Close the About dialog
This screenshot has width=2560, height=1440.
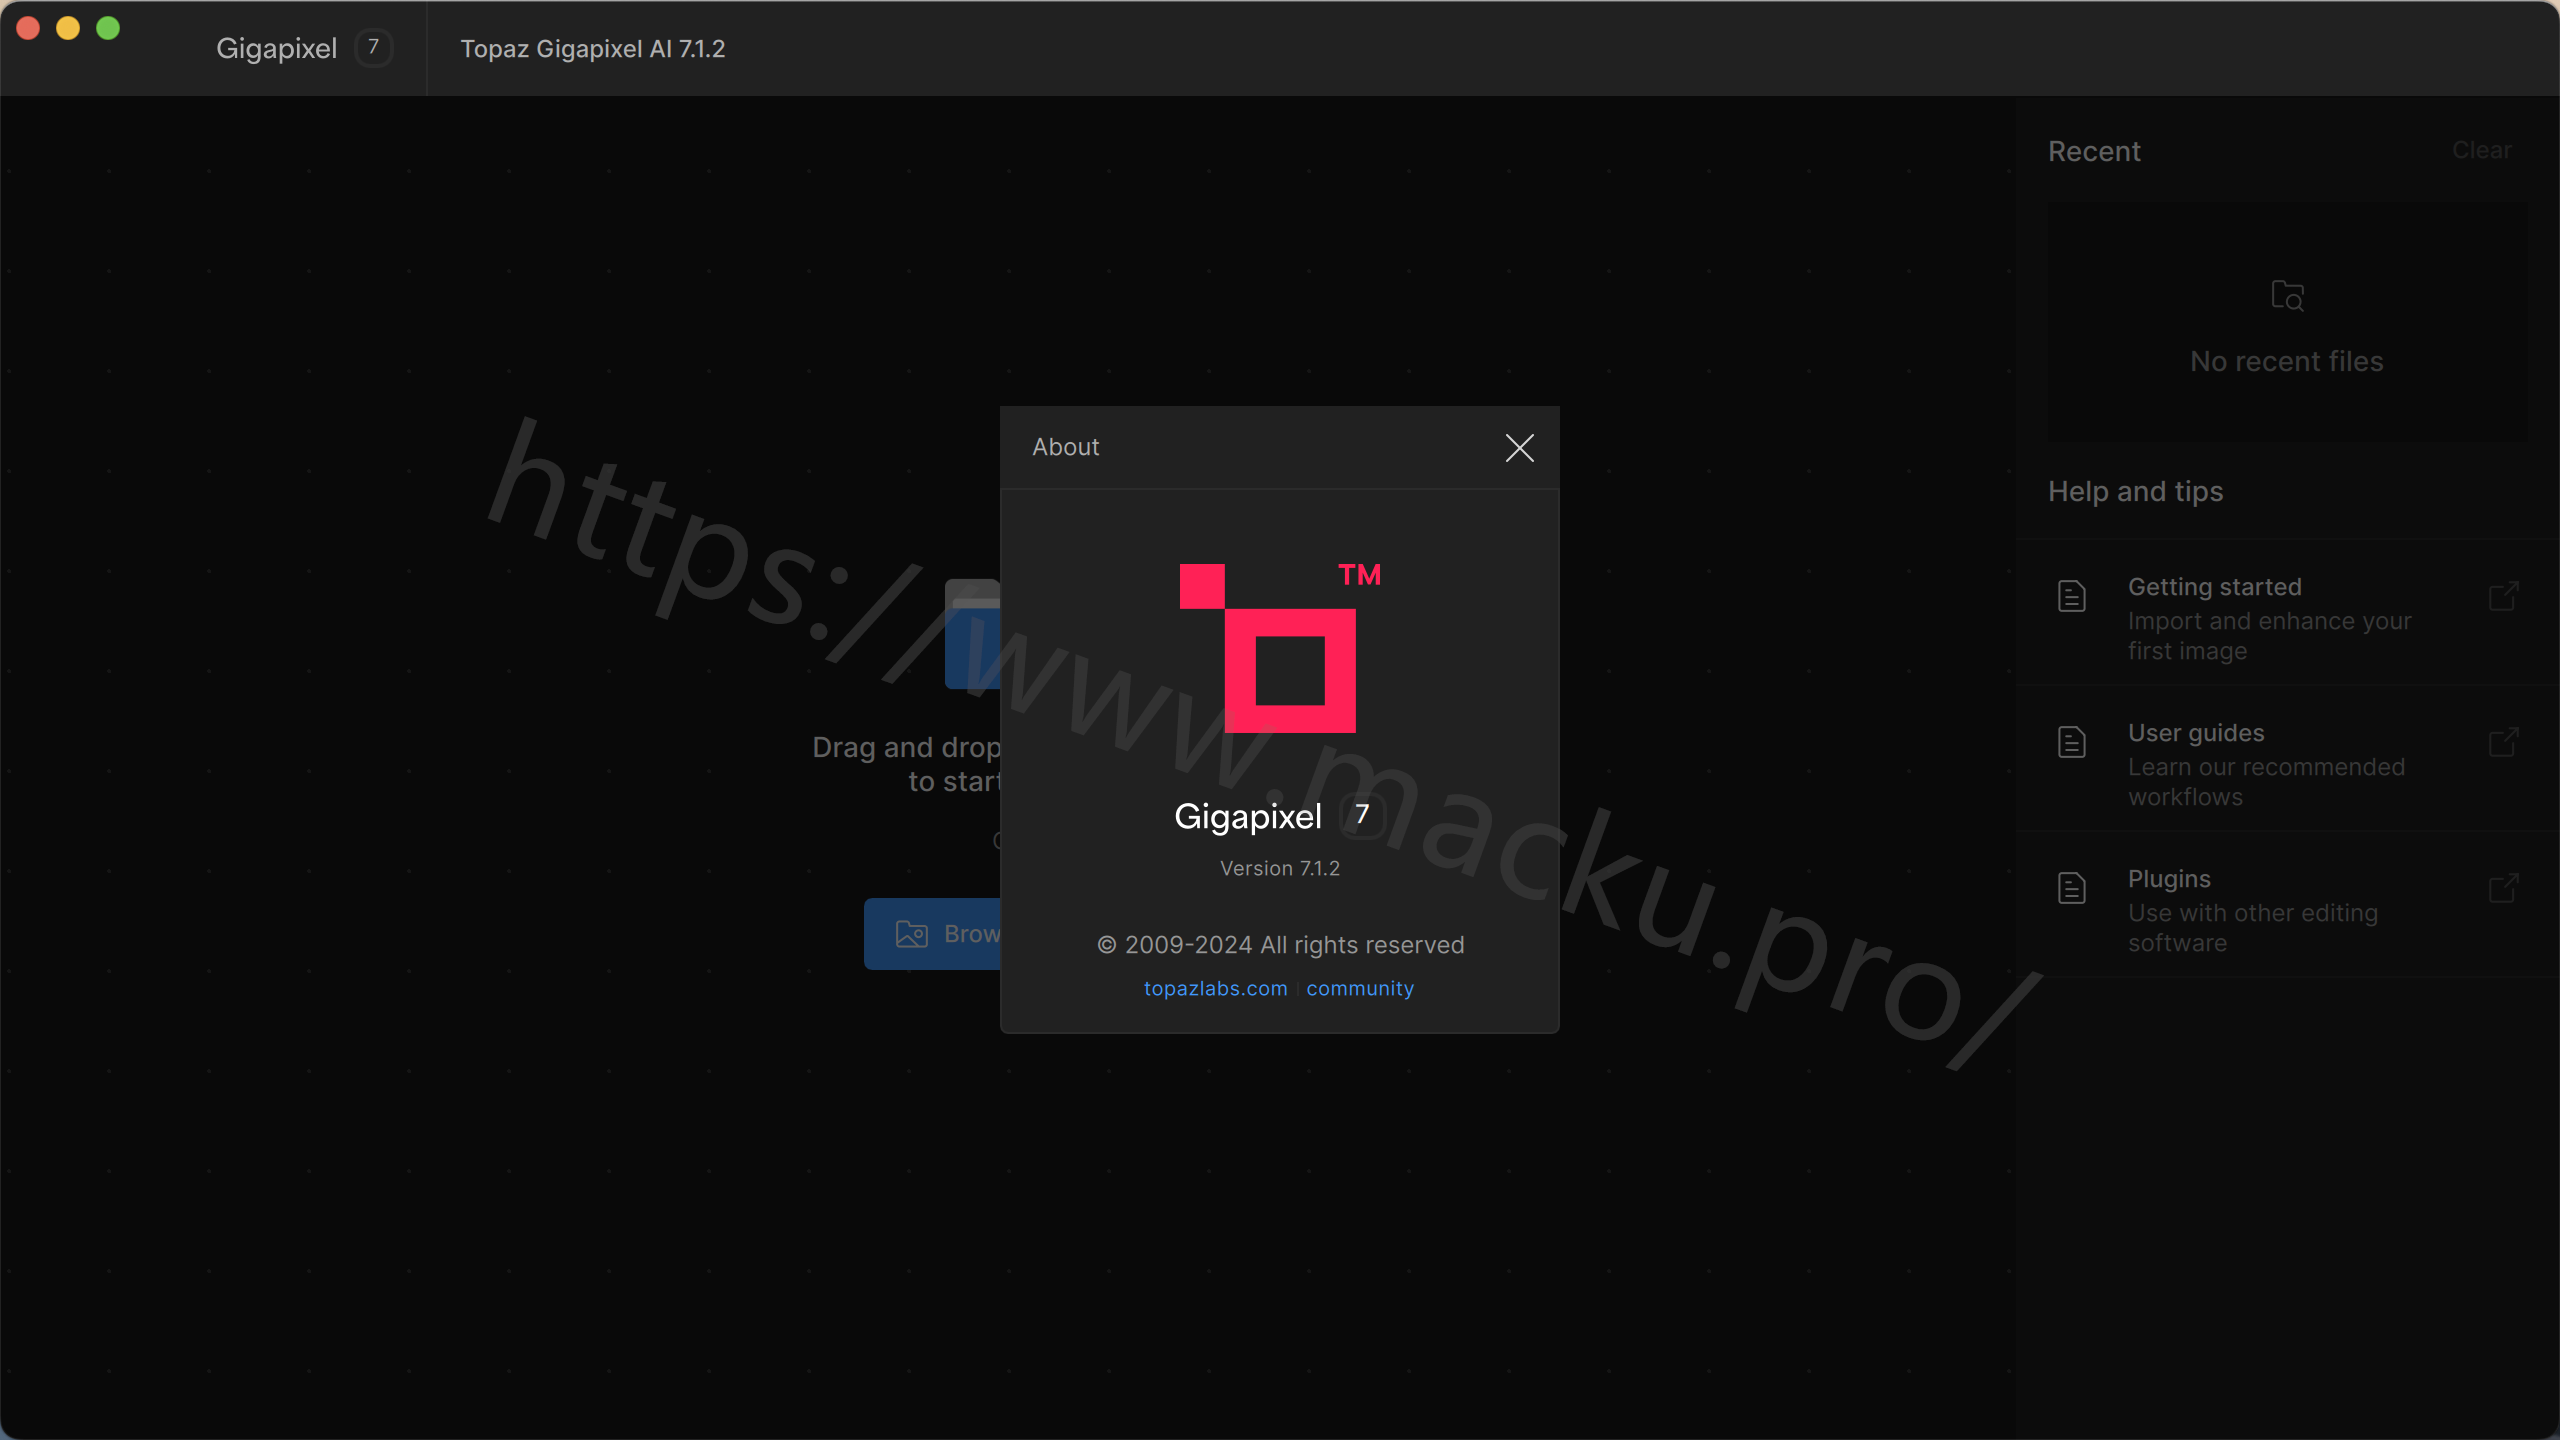[1519, 448]
